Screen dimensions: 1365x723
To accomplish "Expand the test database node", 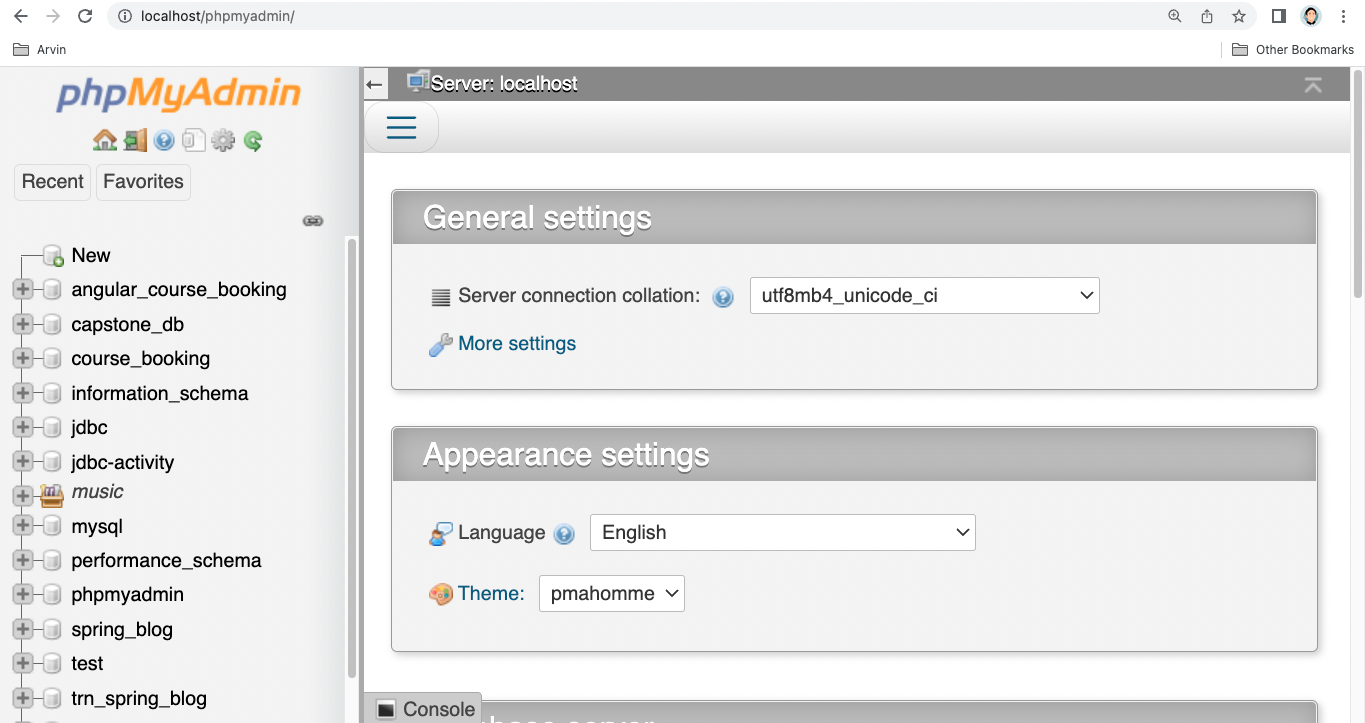I will click(22, 664).
